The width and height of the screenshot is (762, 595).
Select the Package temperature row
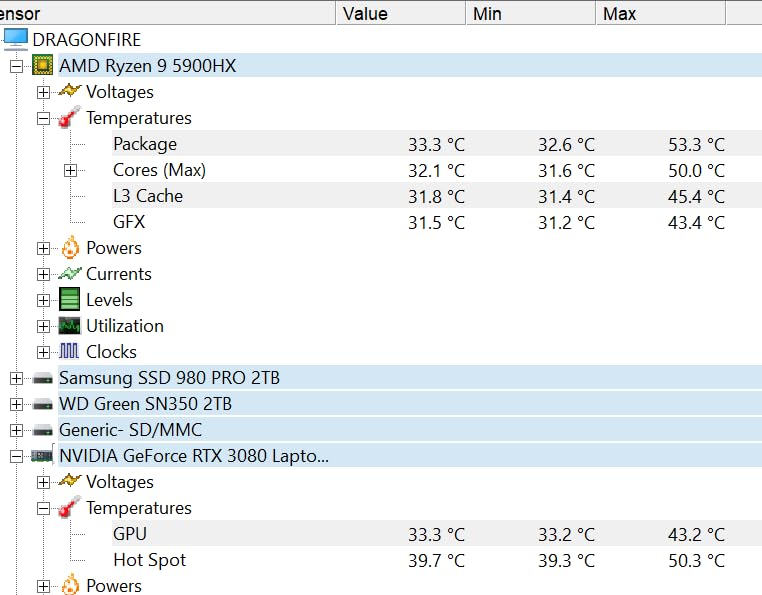(436, 144)
